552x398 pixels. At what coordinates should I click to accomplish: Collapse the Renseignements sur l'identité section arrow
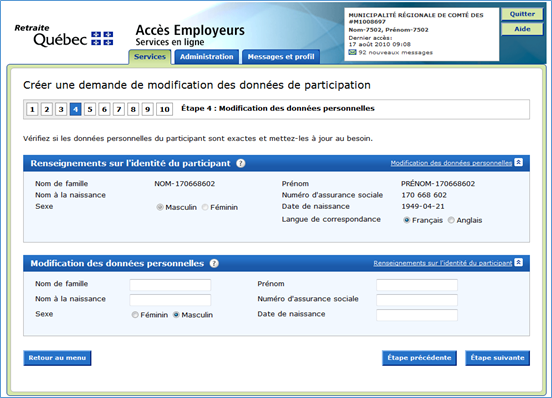[518, 162]
